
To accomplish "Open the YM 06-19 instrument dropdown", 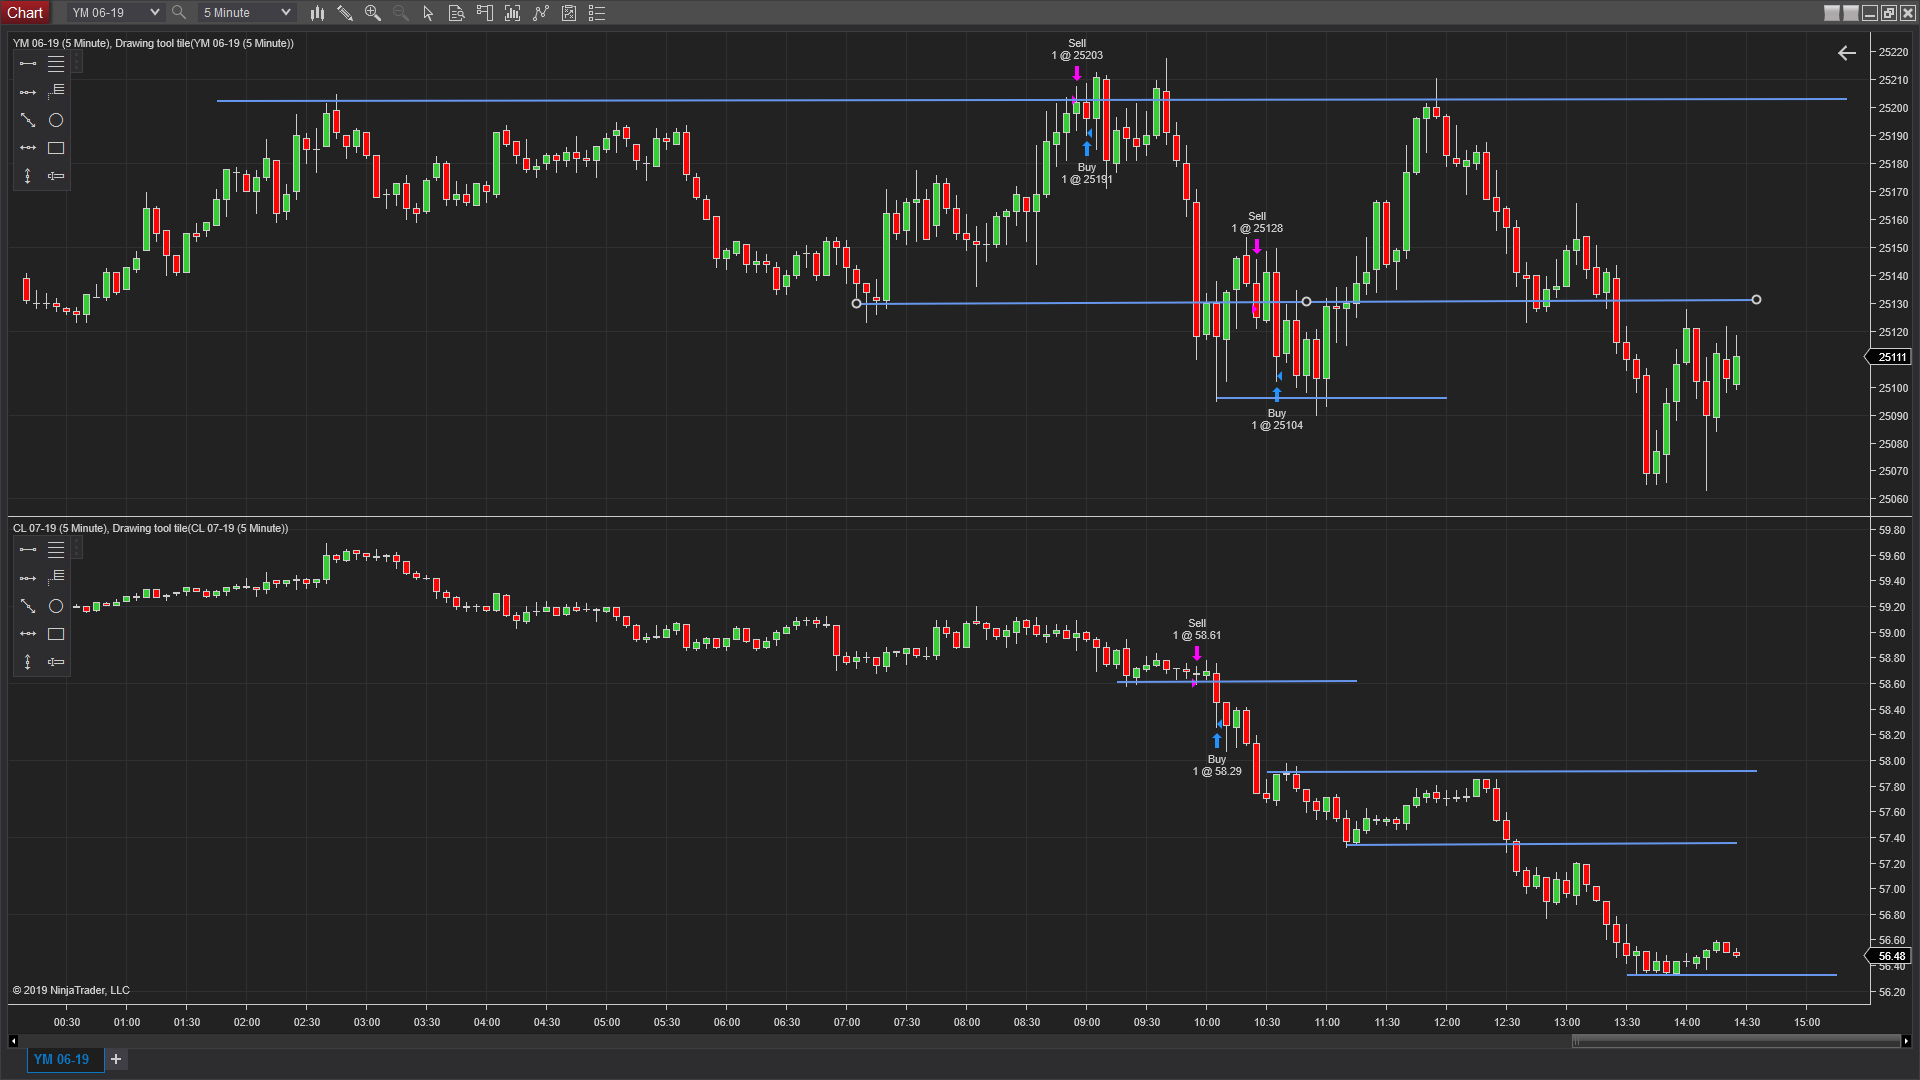I will click(115, 13).
